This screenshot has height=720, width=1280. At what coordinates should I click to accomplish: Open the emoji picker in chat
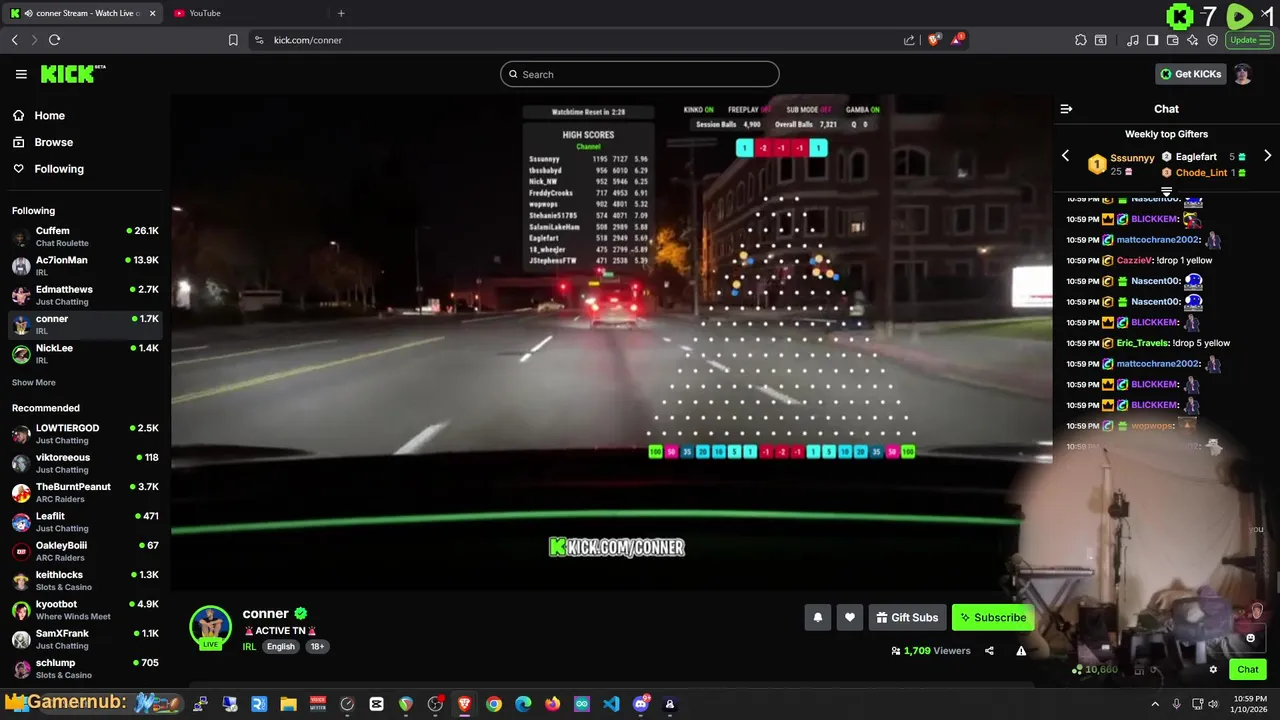[x=1250, y=638]
